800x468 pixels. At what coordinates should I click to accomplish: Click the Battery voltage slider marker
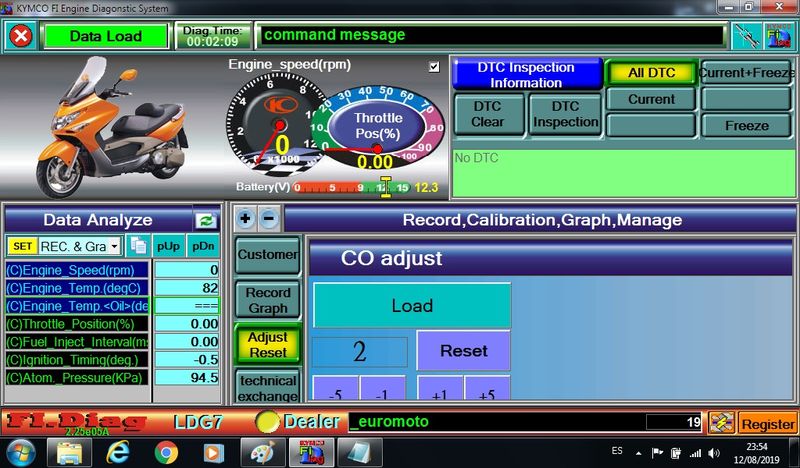point(386,187)
